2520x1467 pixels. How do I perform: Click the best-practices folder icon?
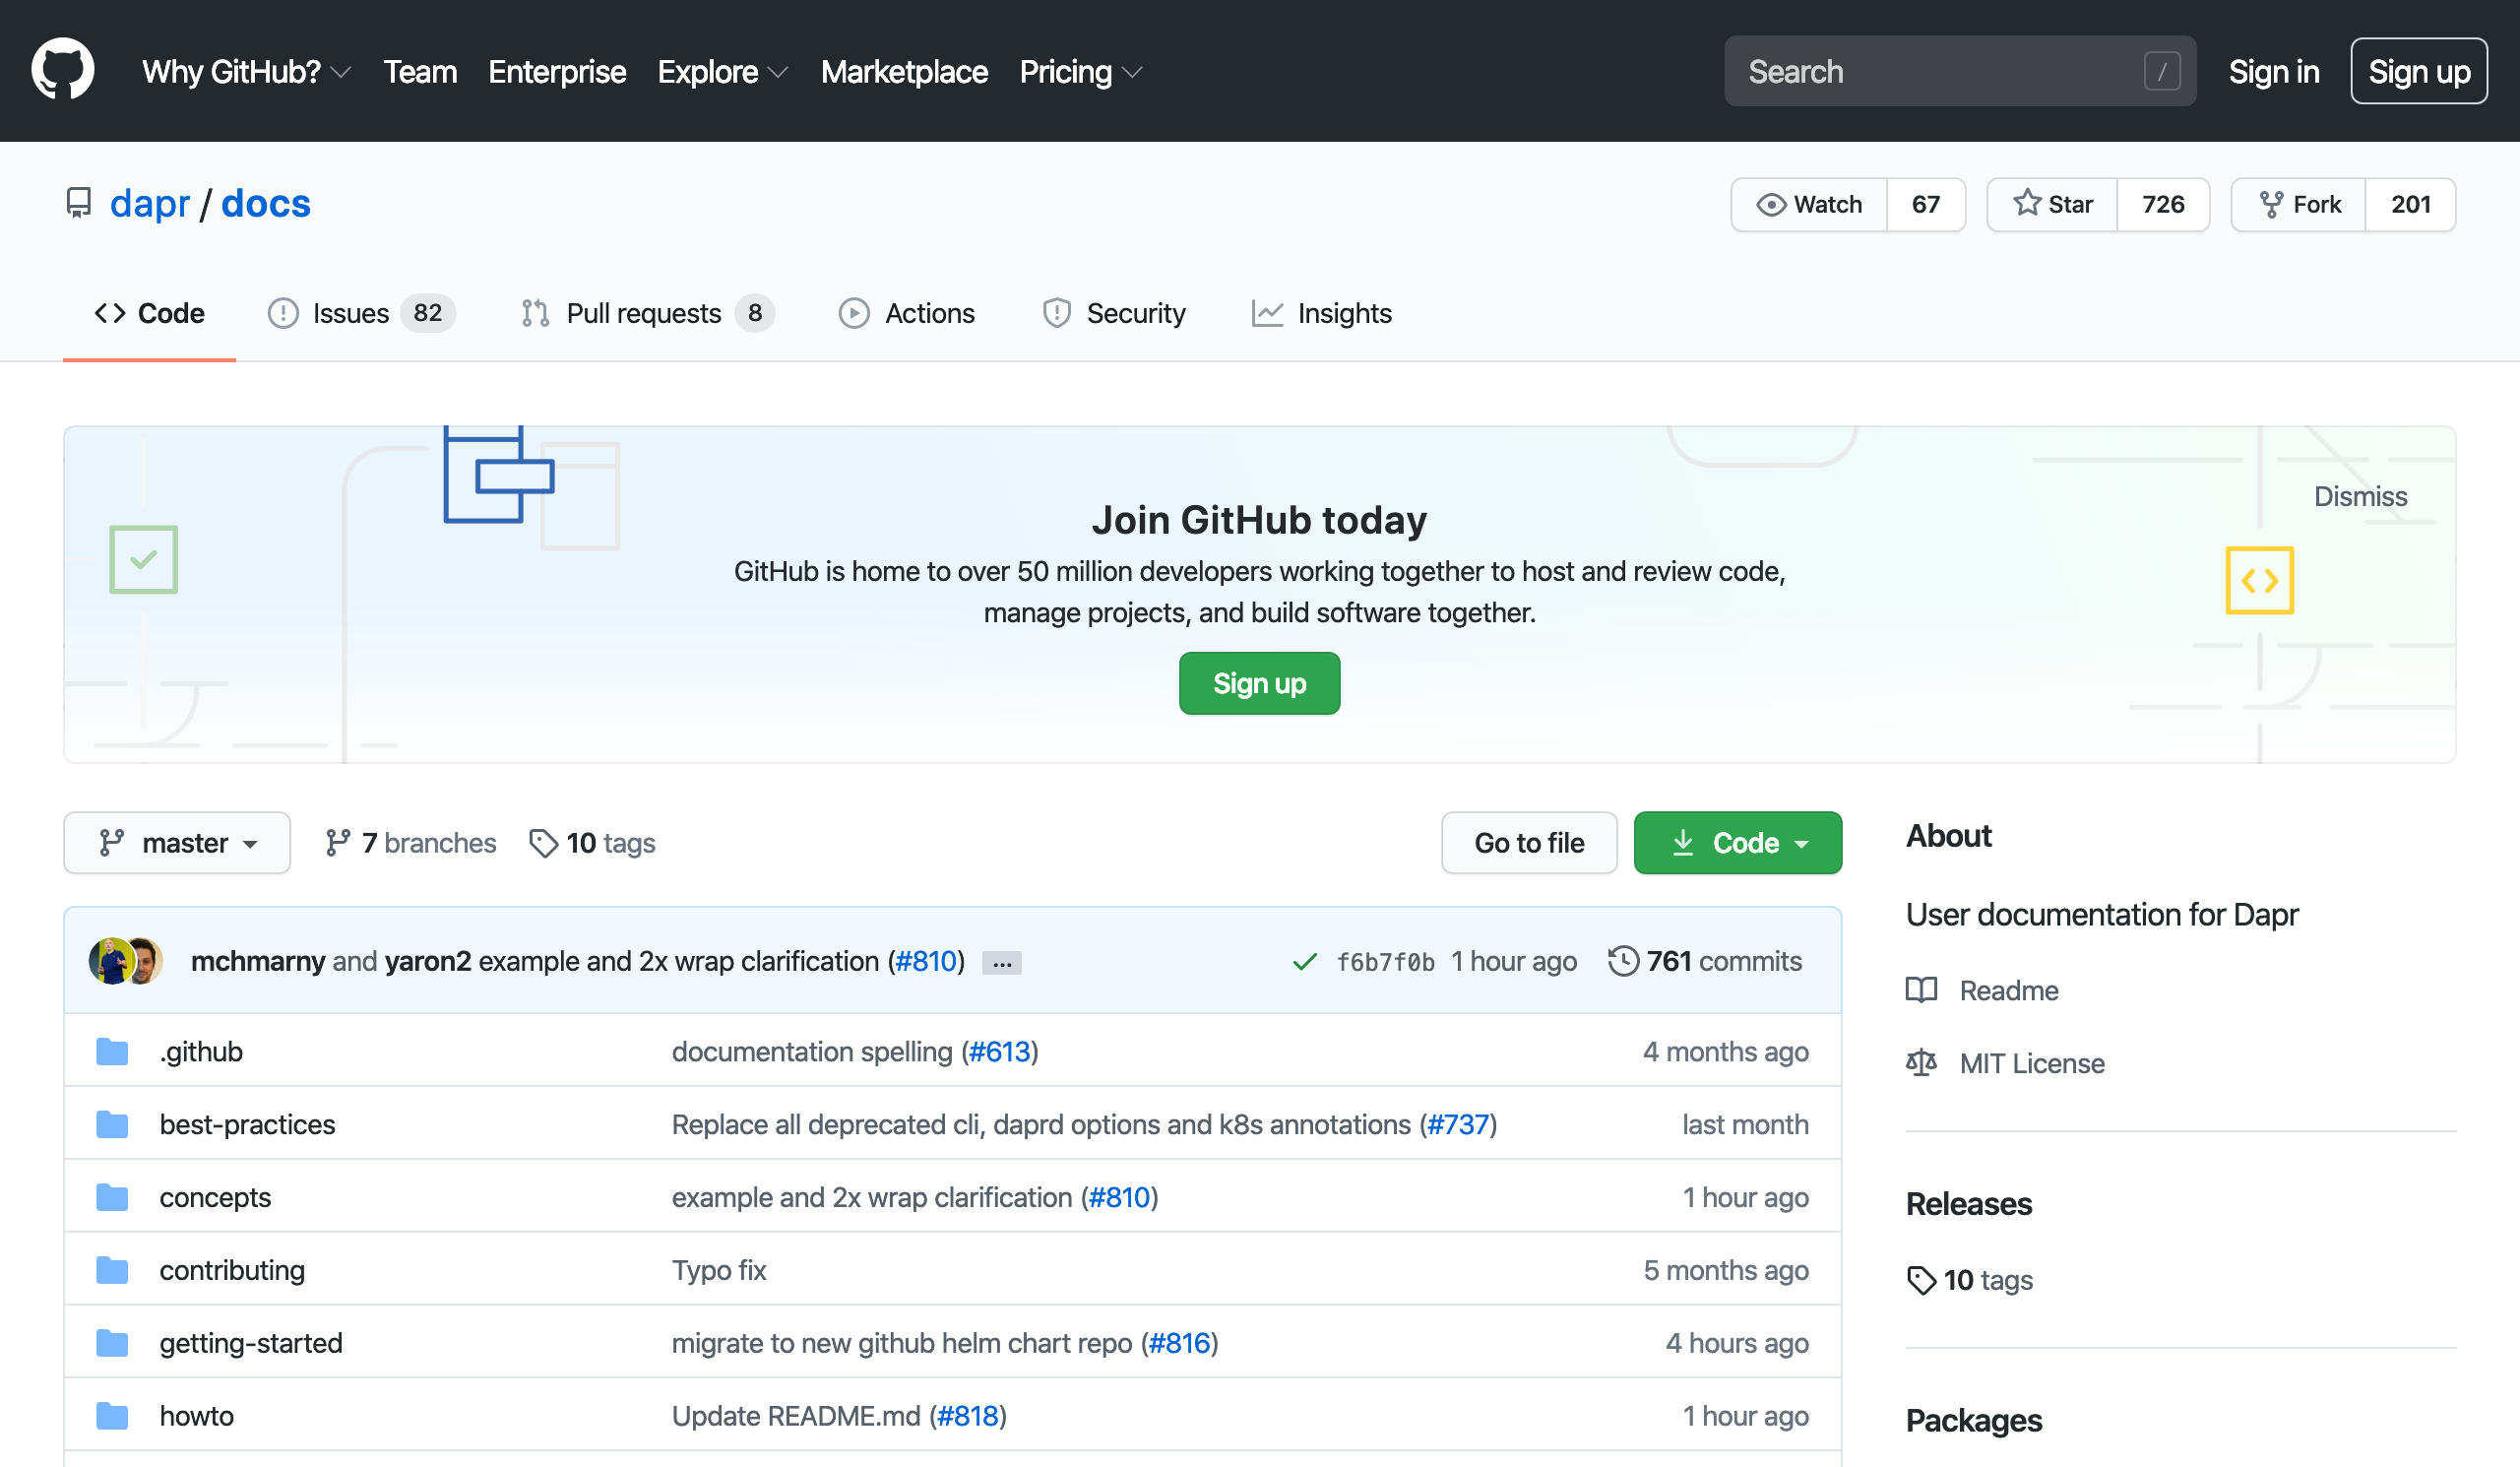click(x=112, y=1125)
